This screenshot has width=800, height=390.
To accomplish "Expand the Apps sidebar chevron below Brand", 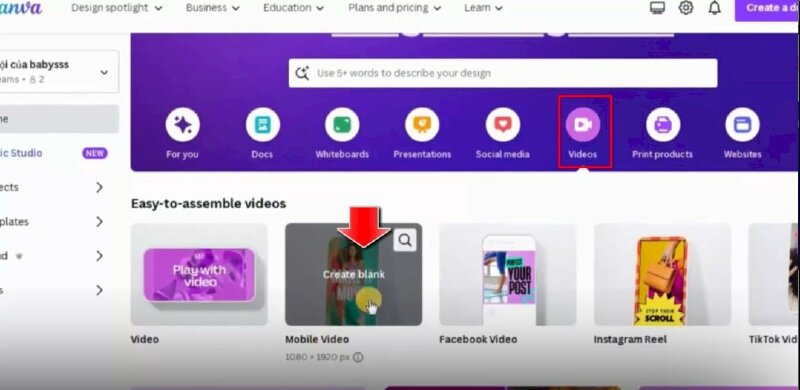I will [x=99, y=290].
